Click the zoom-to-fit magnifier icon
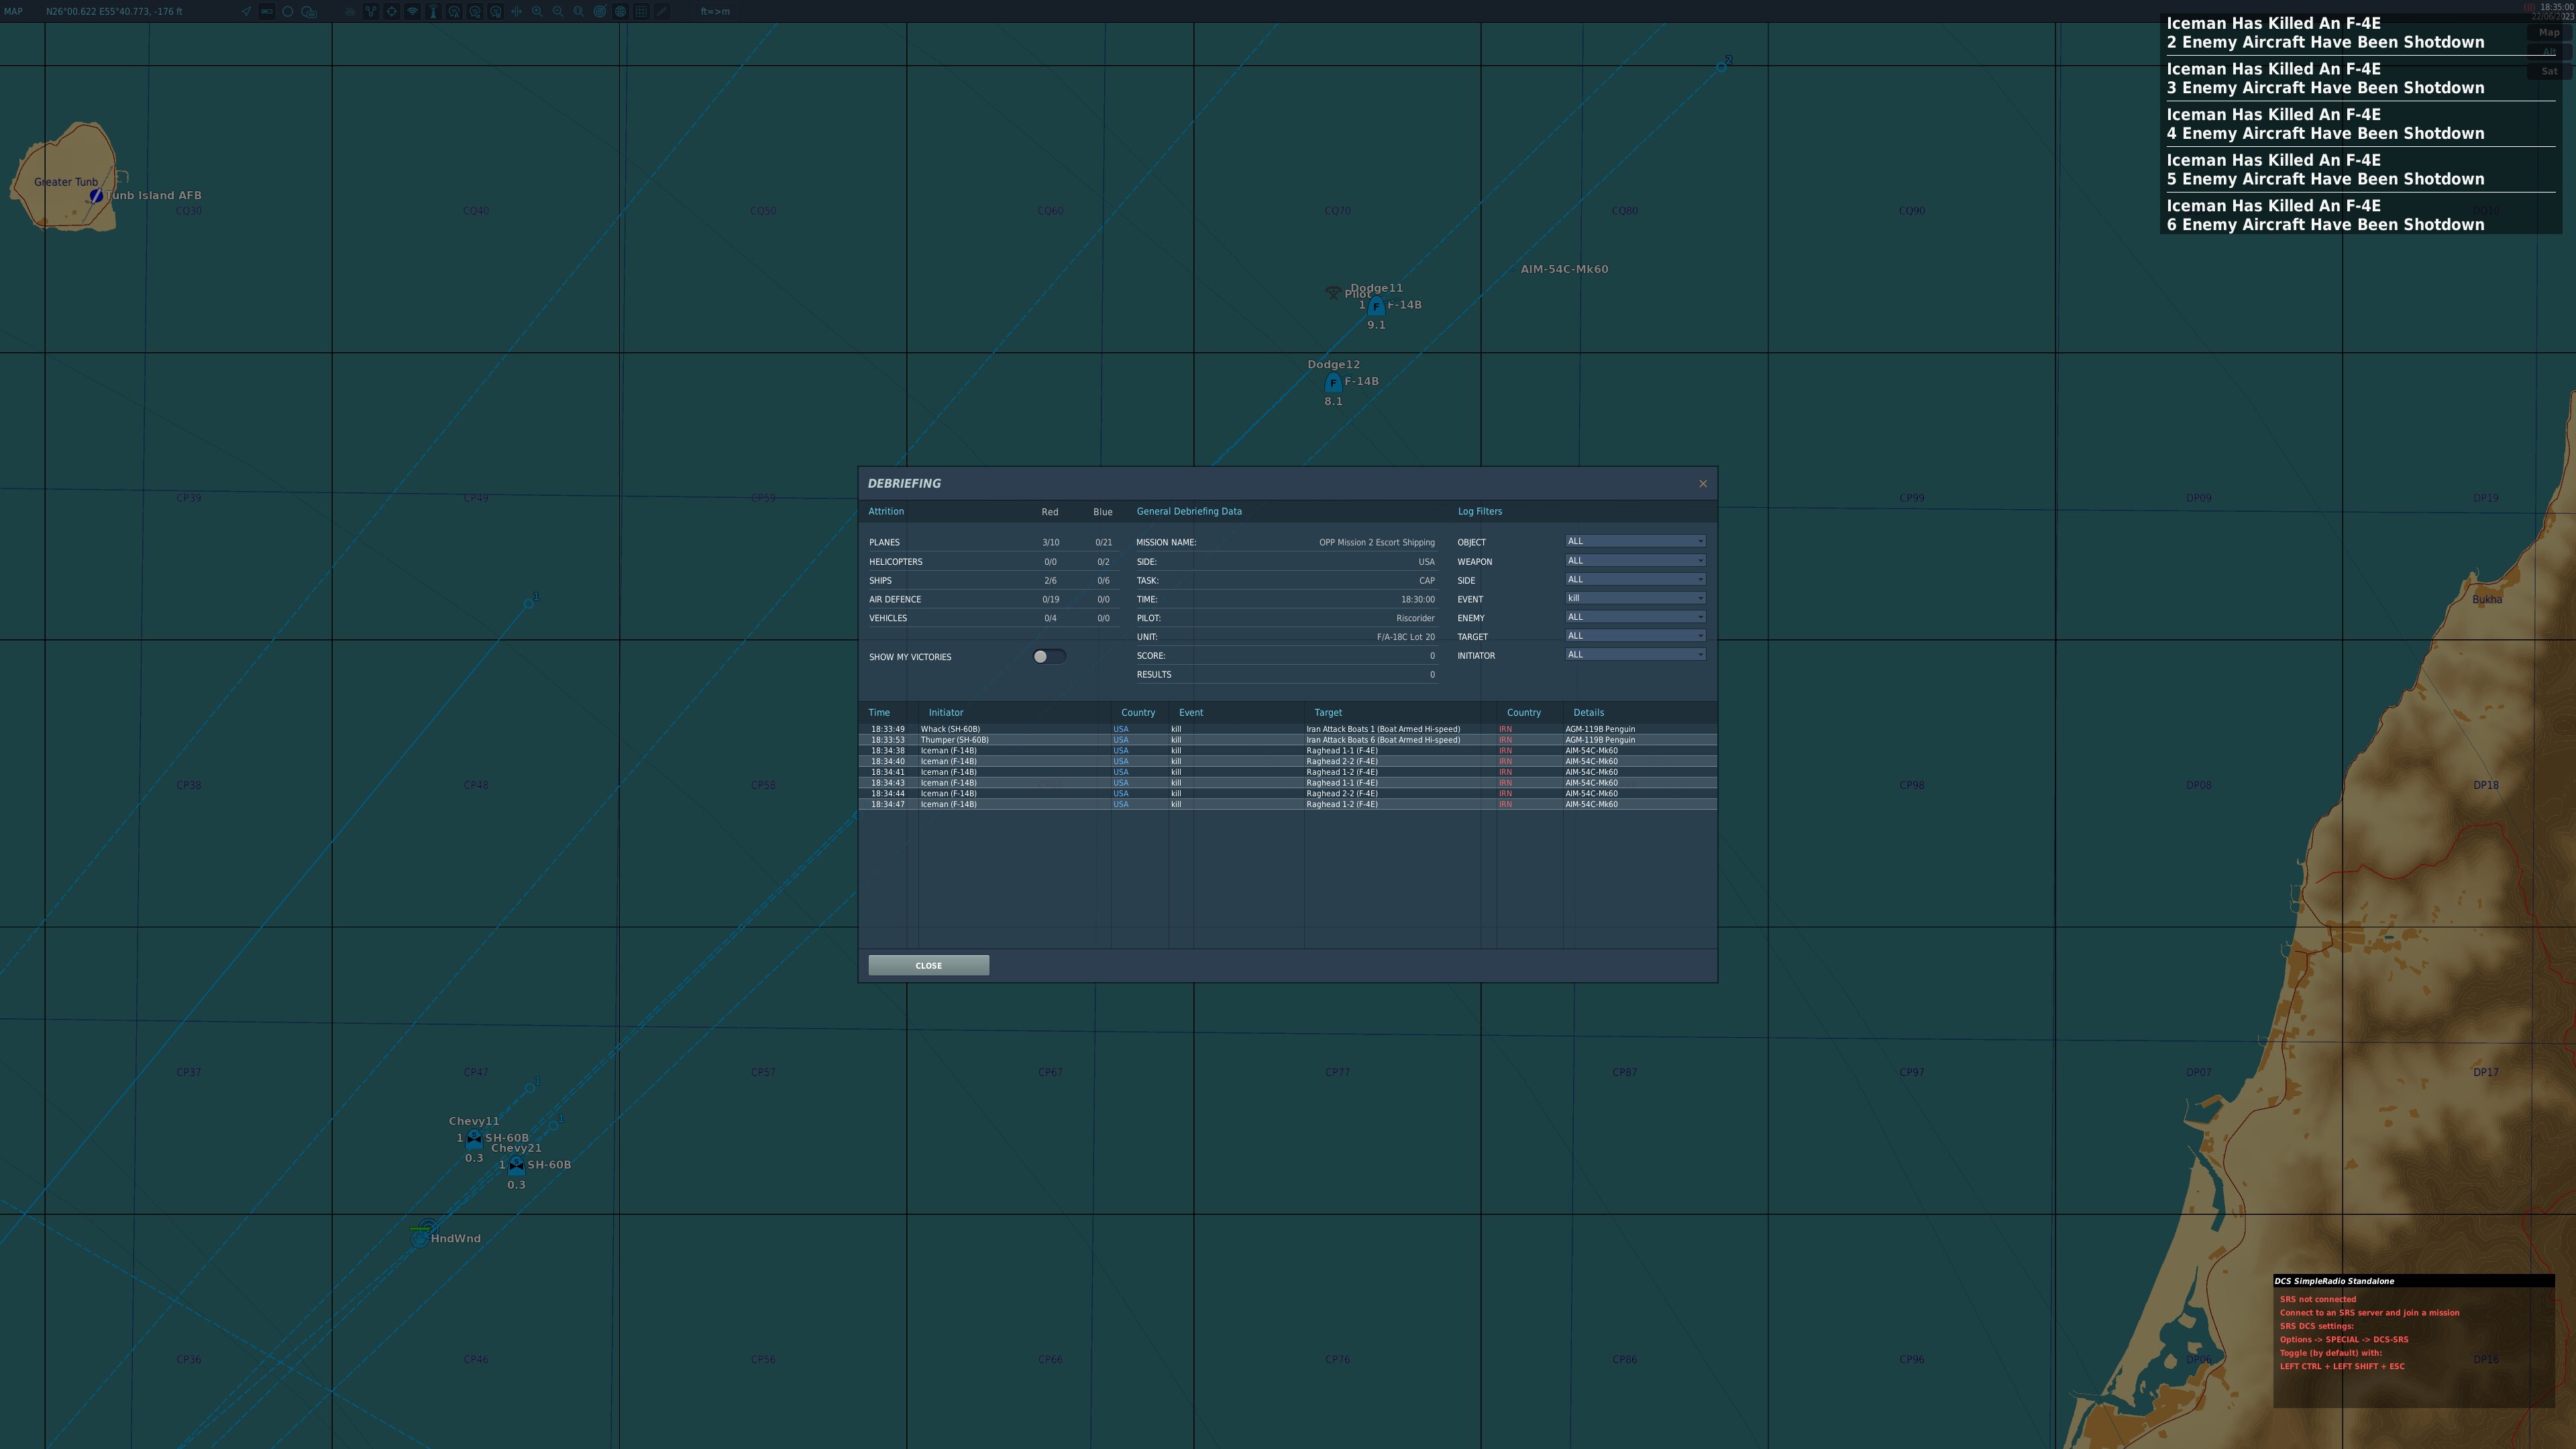The image size is (2576, 1449). click(x=579, y=11)
